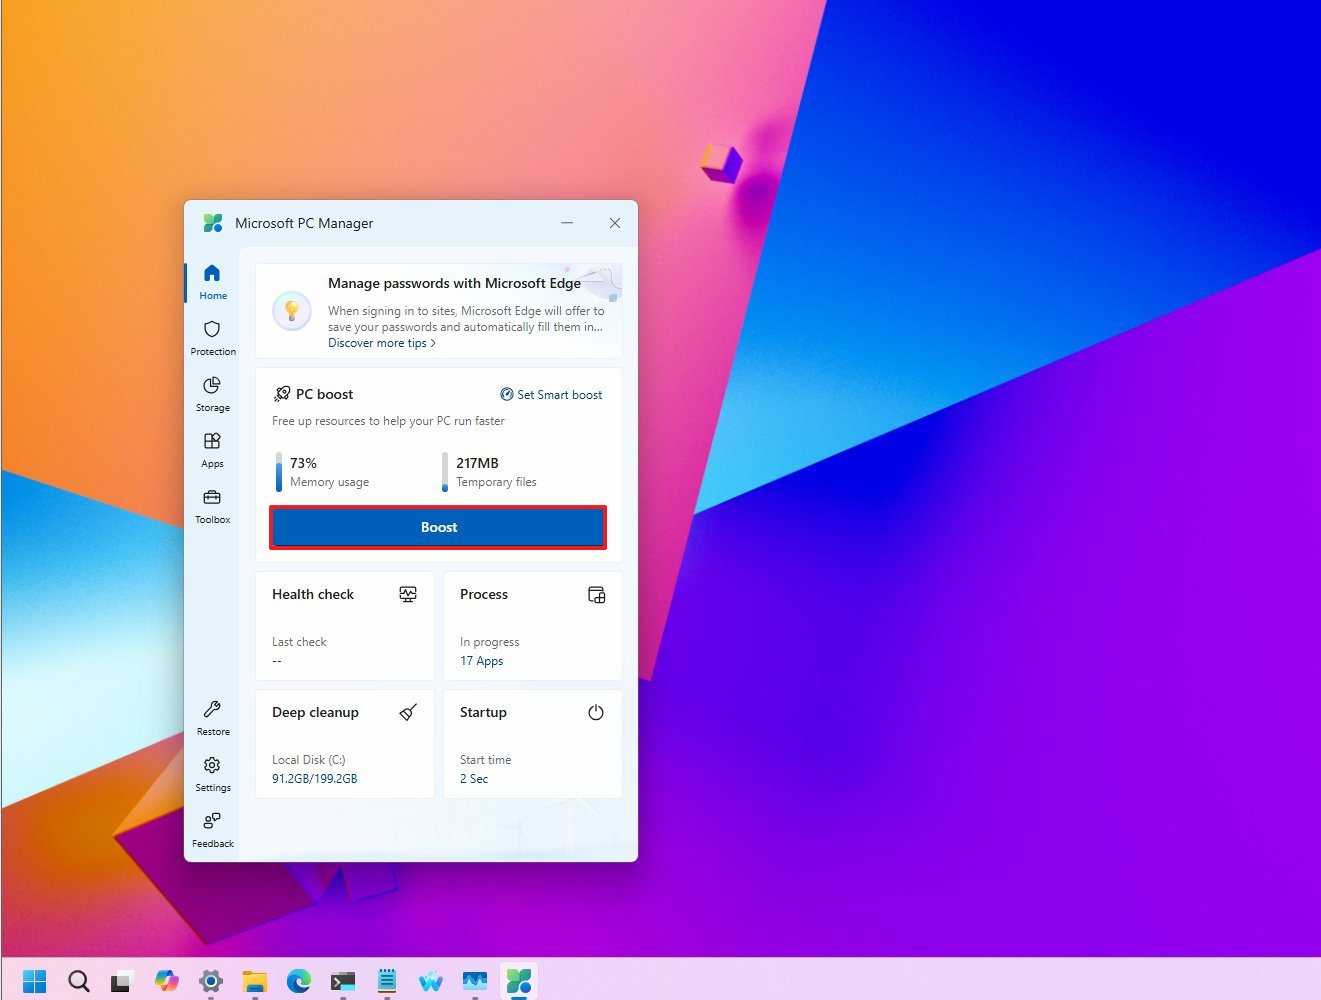Select the Home icon in the sidebar
Viewport: 1321px width, 1000px height.
(x=212, y=281)
